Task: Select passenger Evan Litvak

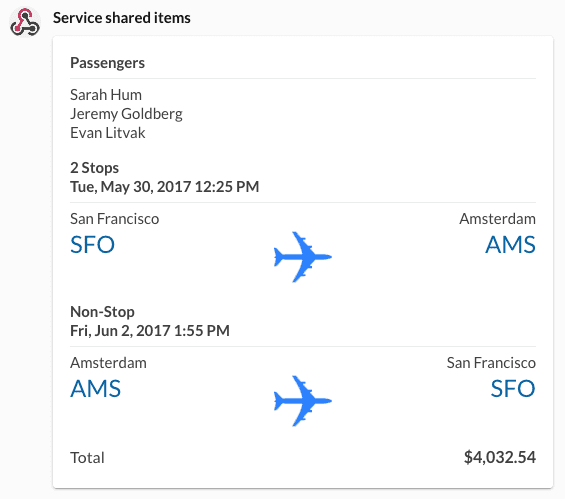Action: tap(108, 133)
